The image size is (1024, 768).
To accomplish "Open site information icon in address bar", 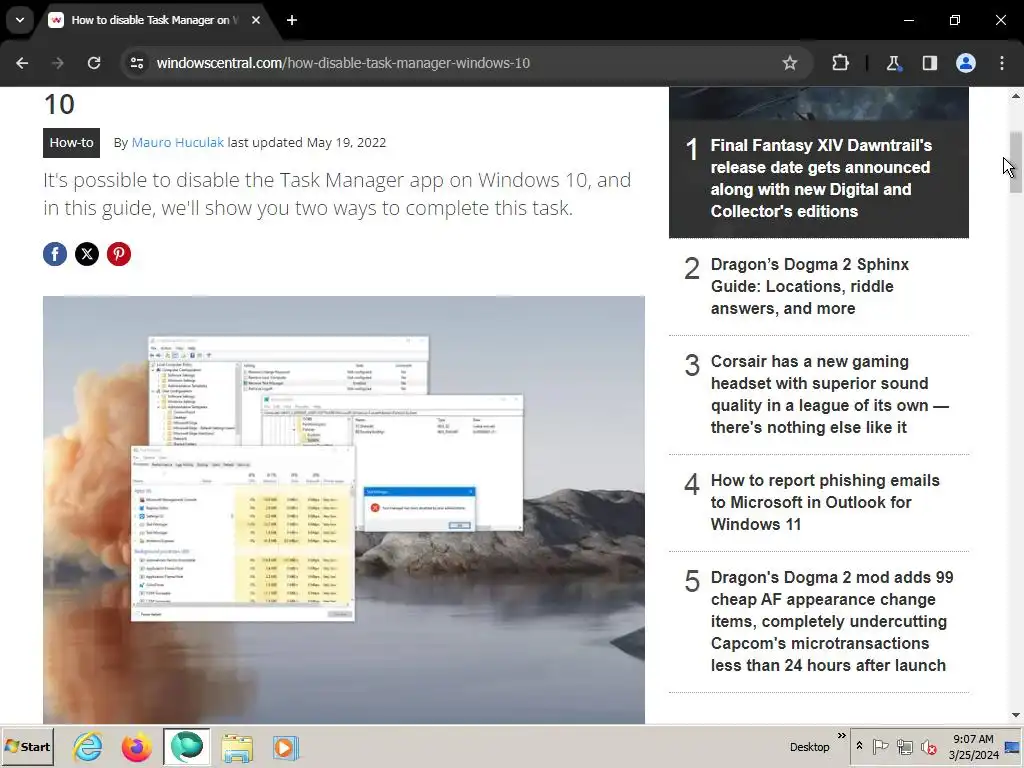I will coord(136,63).
